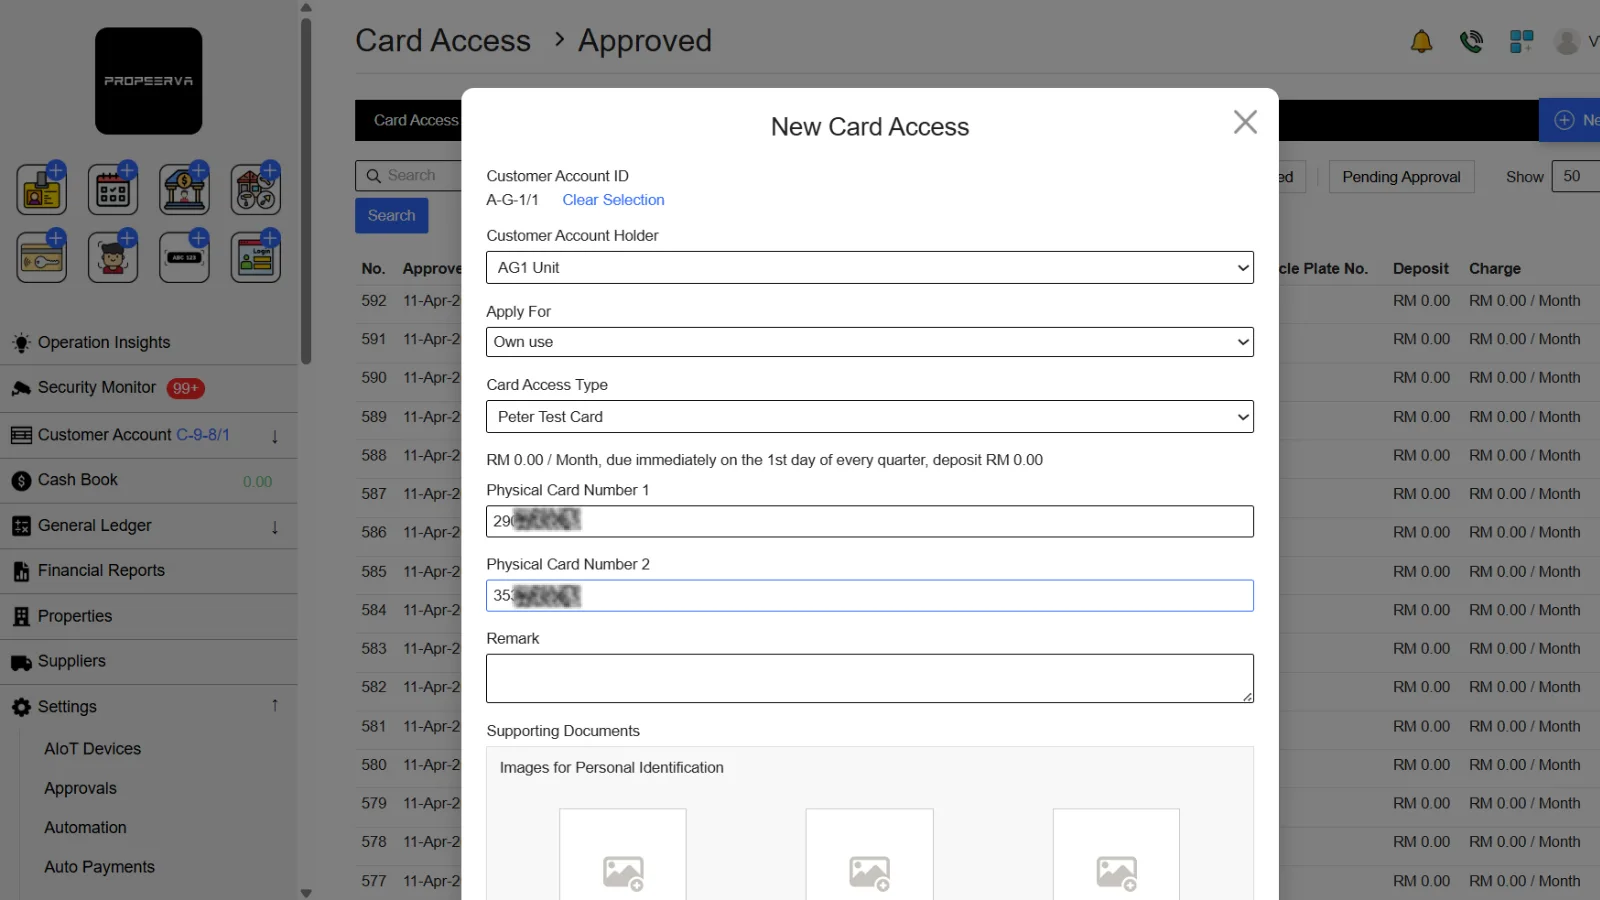Screen dimensions: 1600x900
Task: Click the Properva logo
Action: pyautogui.click(x=149, y=81)
